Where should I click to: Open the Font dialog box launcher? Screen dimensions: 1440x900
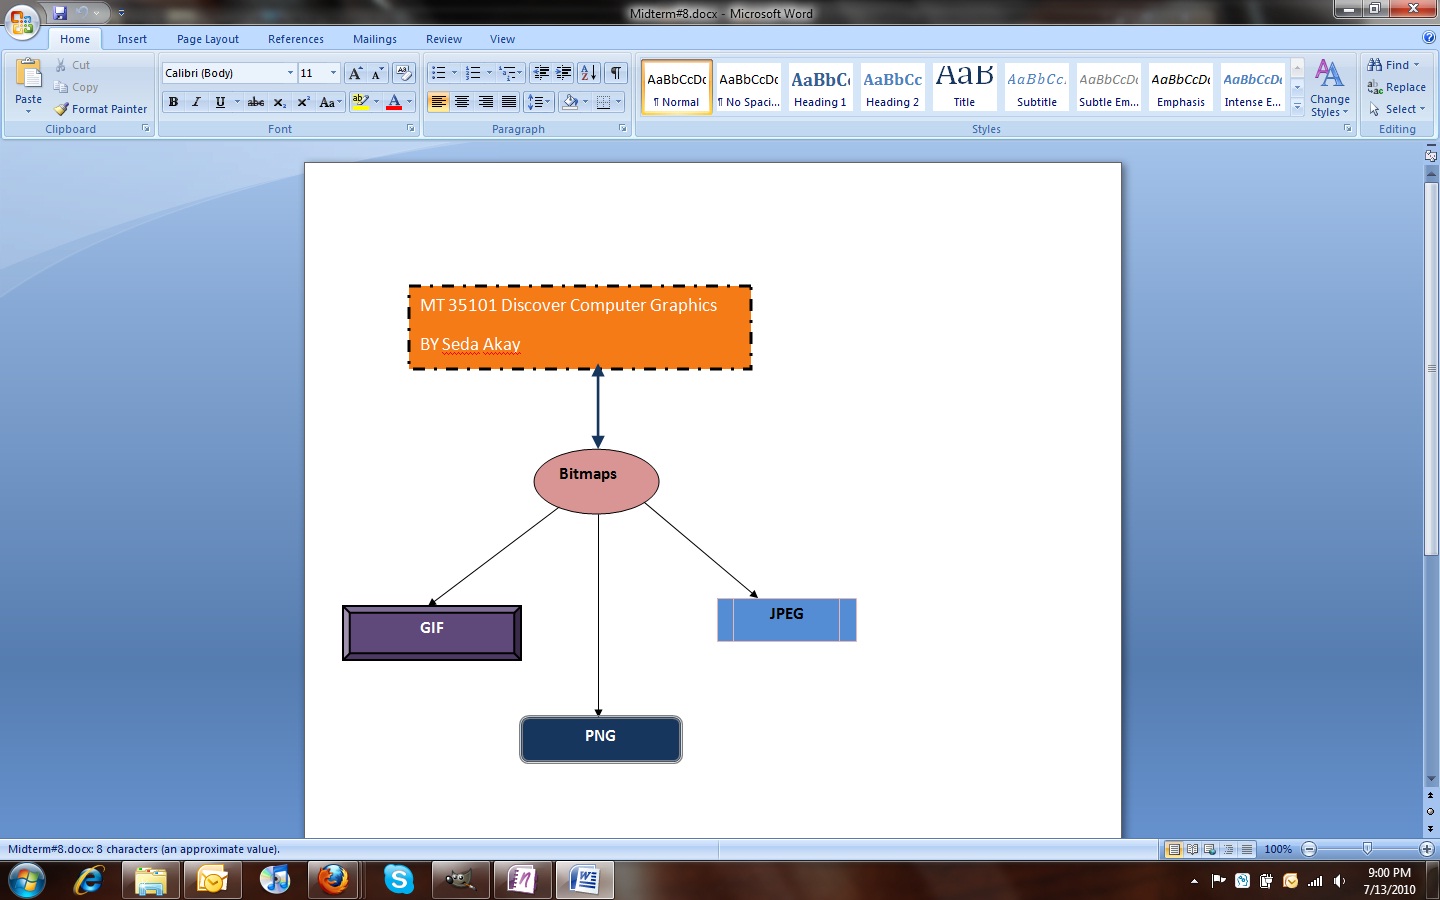coord(410,128)
